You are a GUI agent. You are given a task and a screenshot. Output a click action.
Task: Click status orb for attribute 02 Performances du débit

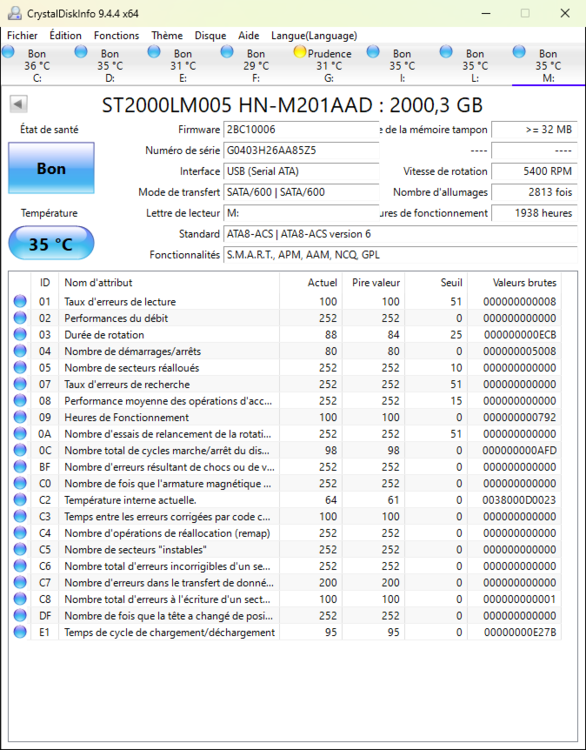(x=20, y=318)
